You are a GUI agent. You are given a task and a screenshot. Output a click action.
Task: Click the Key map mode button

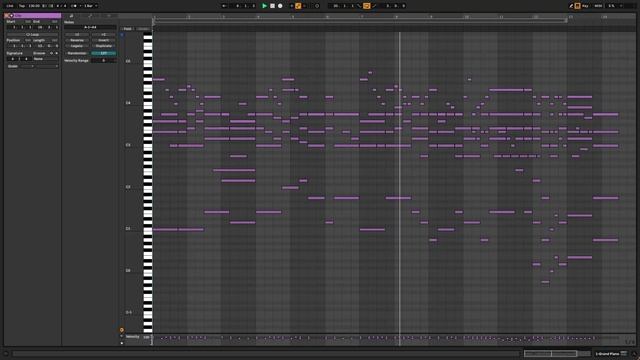coord(585,6)
